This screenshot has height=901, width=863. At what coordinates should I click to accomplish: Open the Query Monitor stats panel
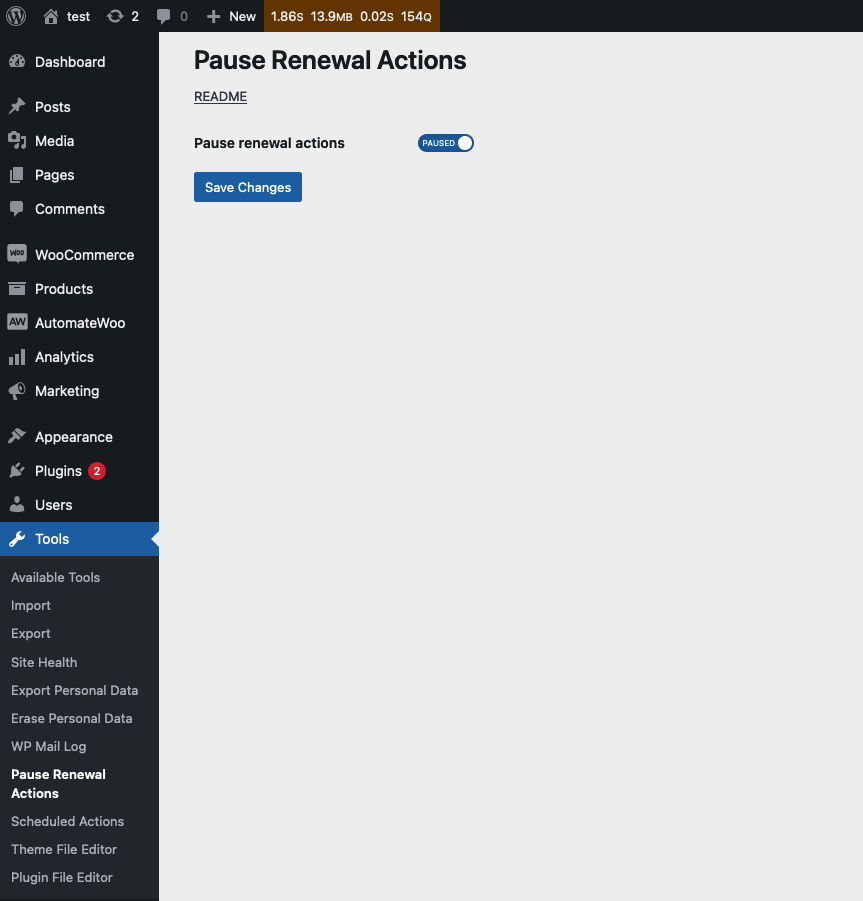351,16
